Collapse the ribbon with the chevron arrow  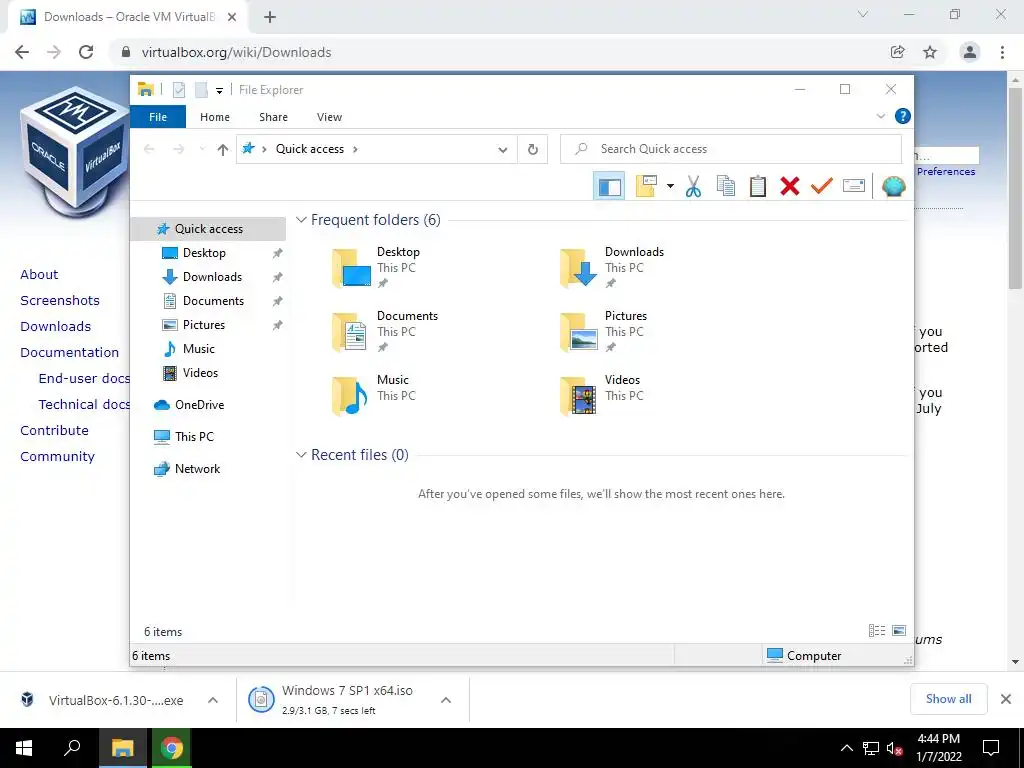880,116
